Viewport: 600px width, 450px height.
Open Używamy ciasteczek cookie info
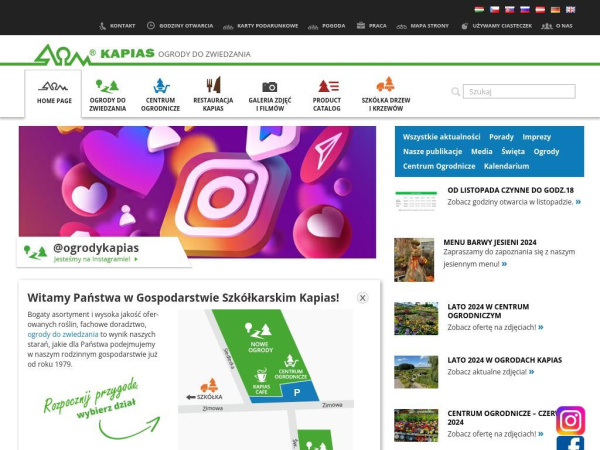click(x=496, y=26)
